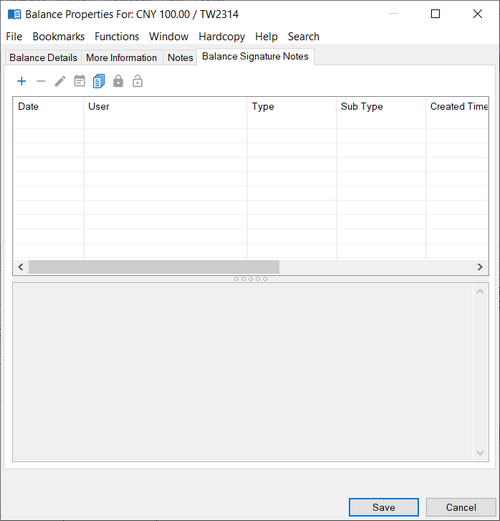Open the File menu
This screenshot has height=521, width=500.
click(14, 36)
